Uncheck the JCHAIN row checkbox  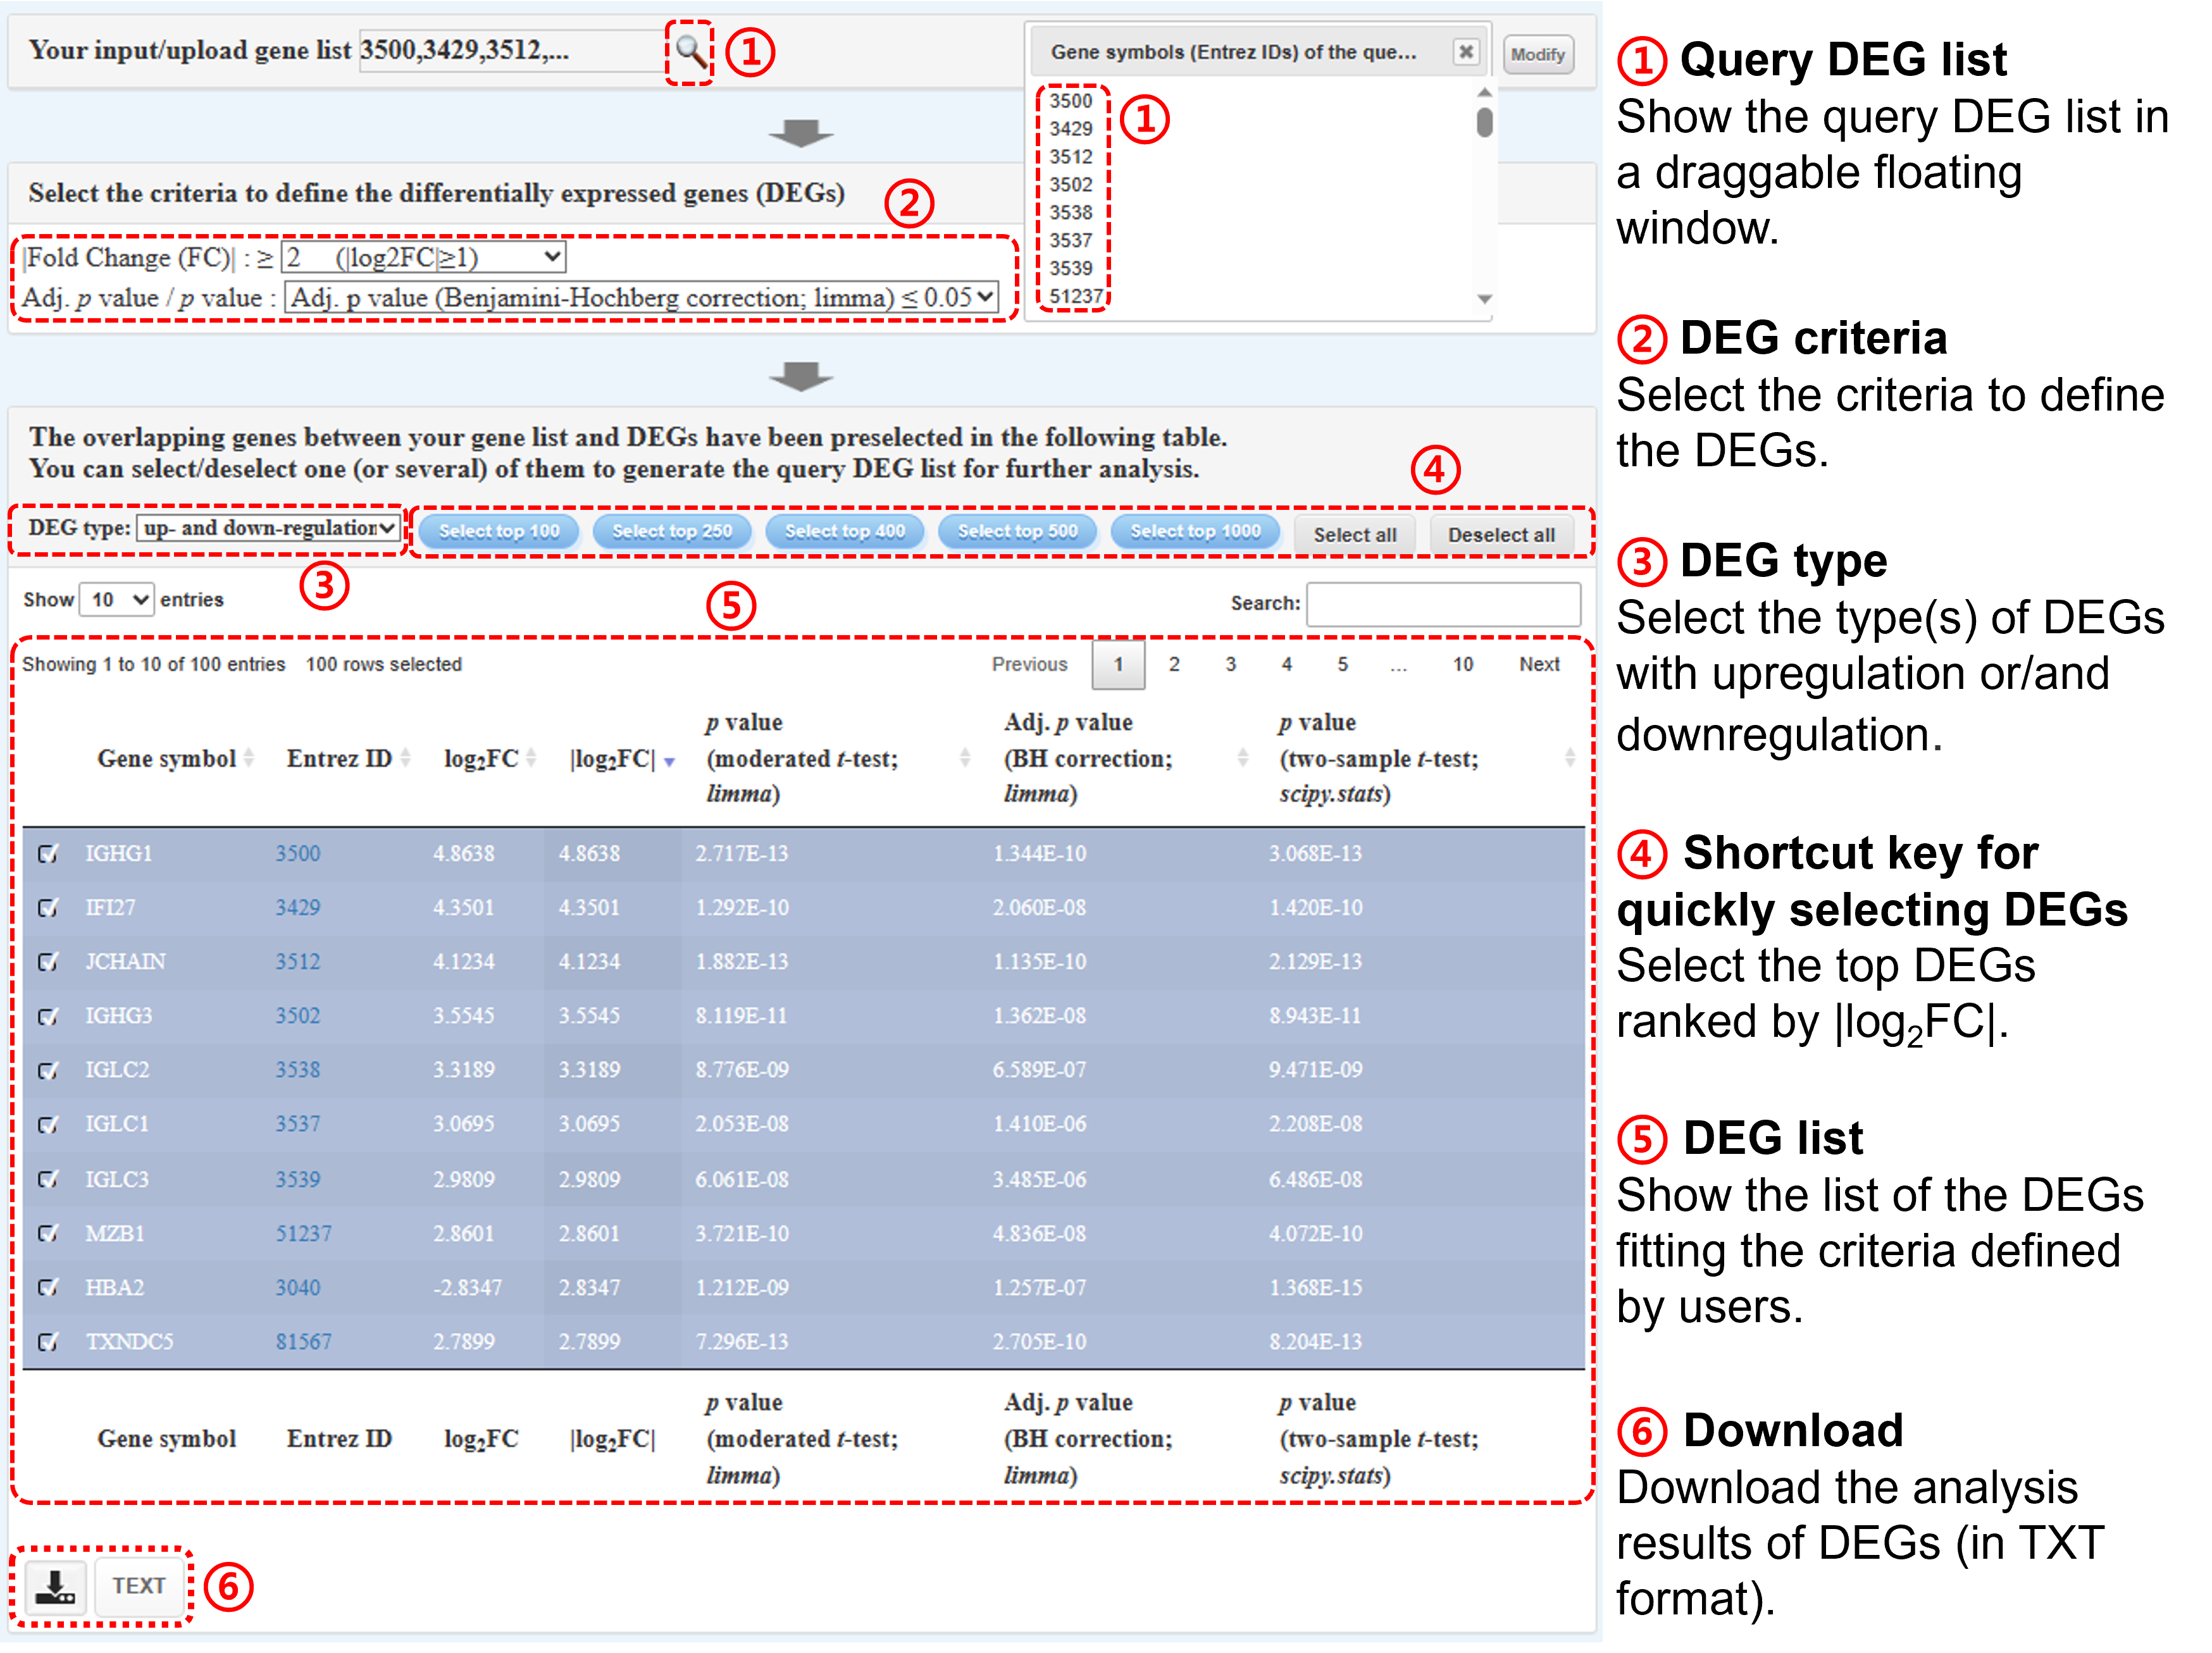point(47,962)
